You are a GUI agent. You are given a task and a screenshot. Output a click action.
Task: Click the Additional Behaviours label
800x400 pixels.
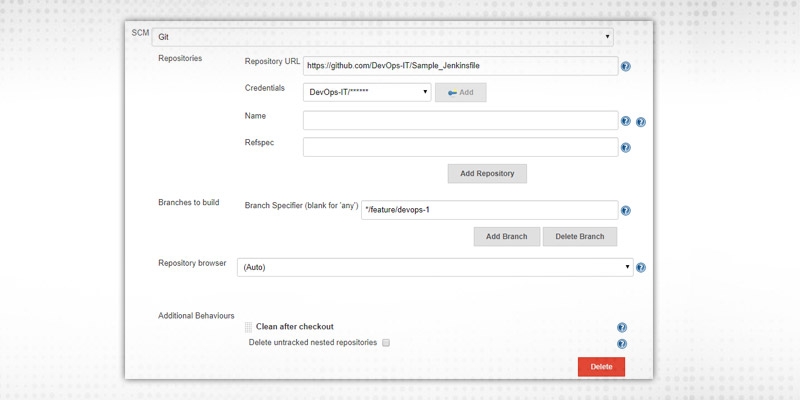pos(196,316)
